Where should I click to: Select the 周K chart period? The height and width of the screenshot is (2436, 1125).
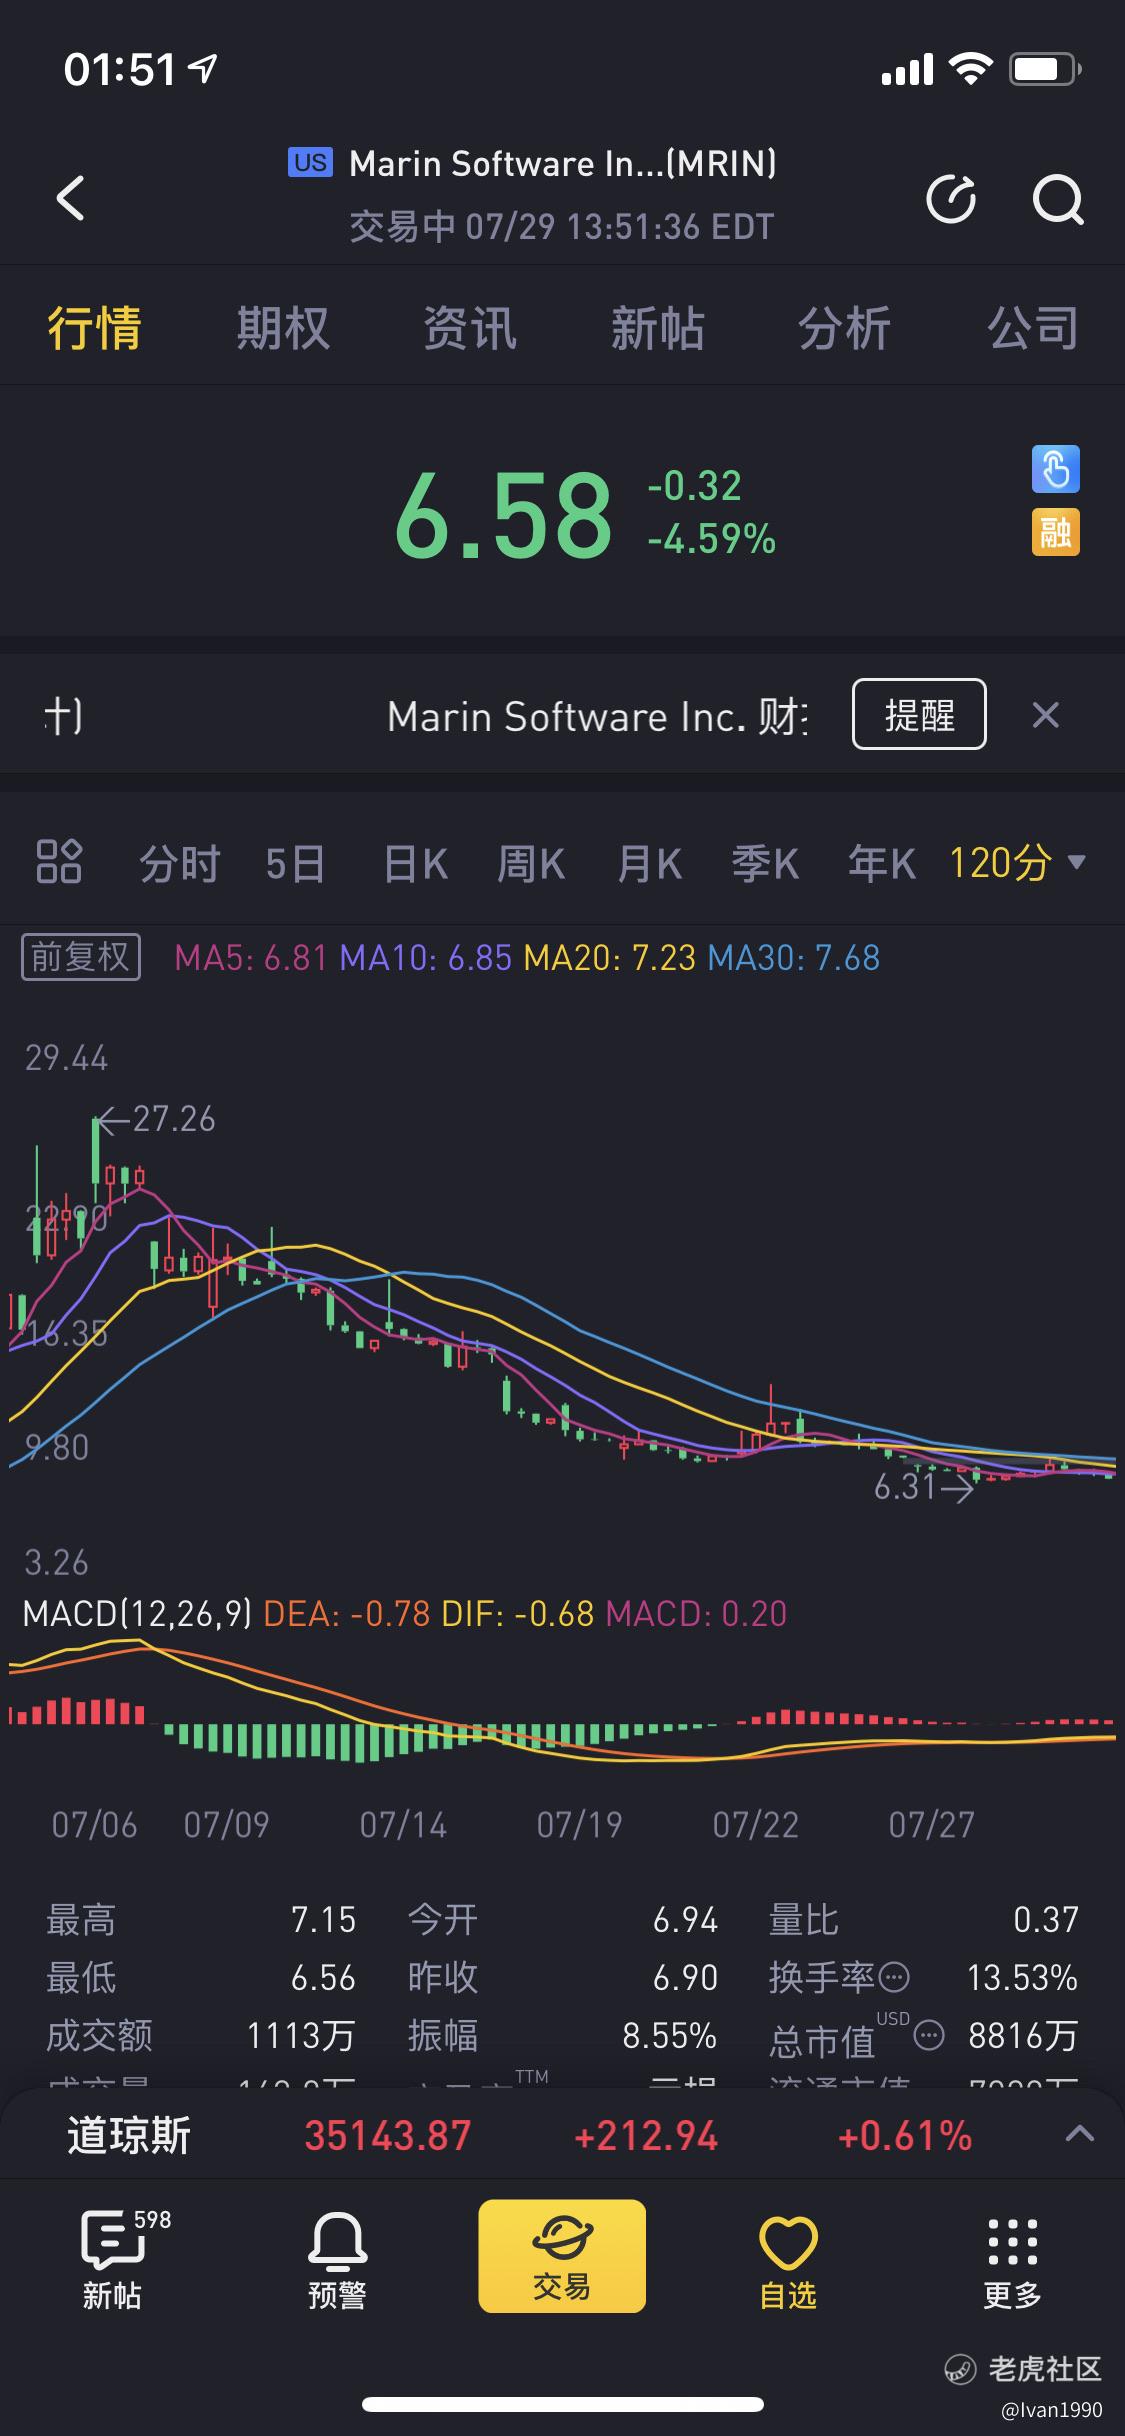click(531, 862)
